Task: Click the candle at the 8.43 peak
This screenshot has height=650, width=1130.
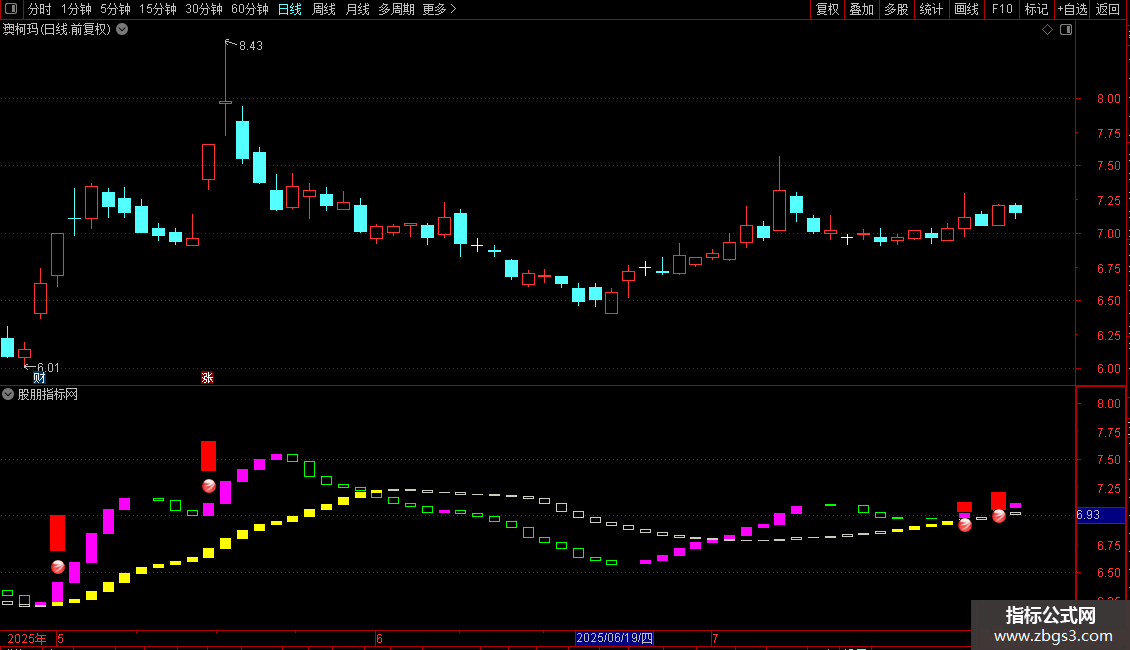Action: (225, 102)
